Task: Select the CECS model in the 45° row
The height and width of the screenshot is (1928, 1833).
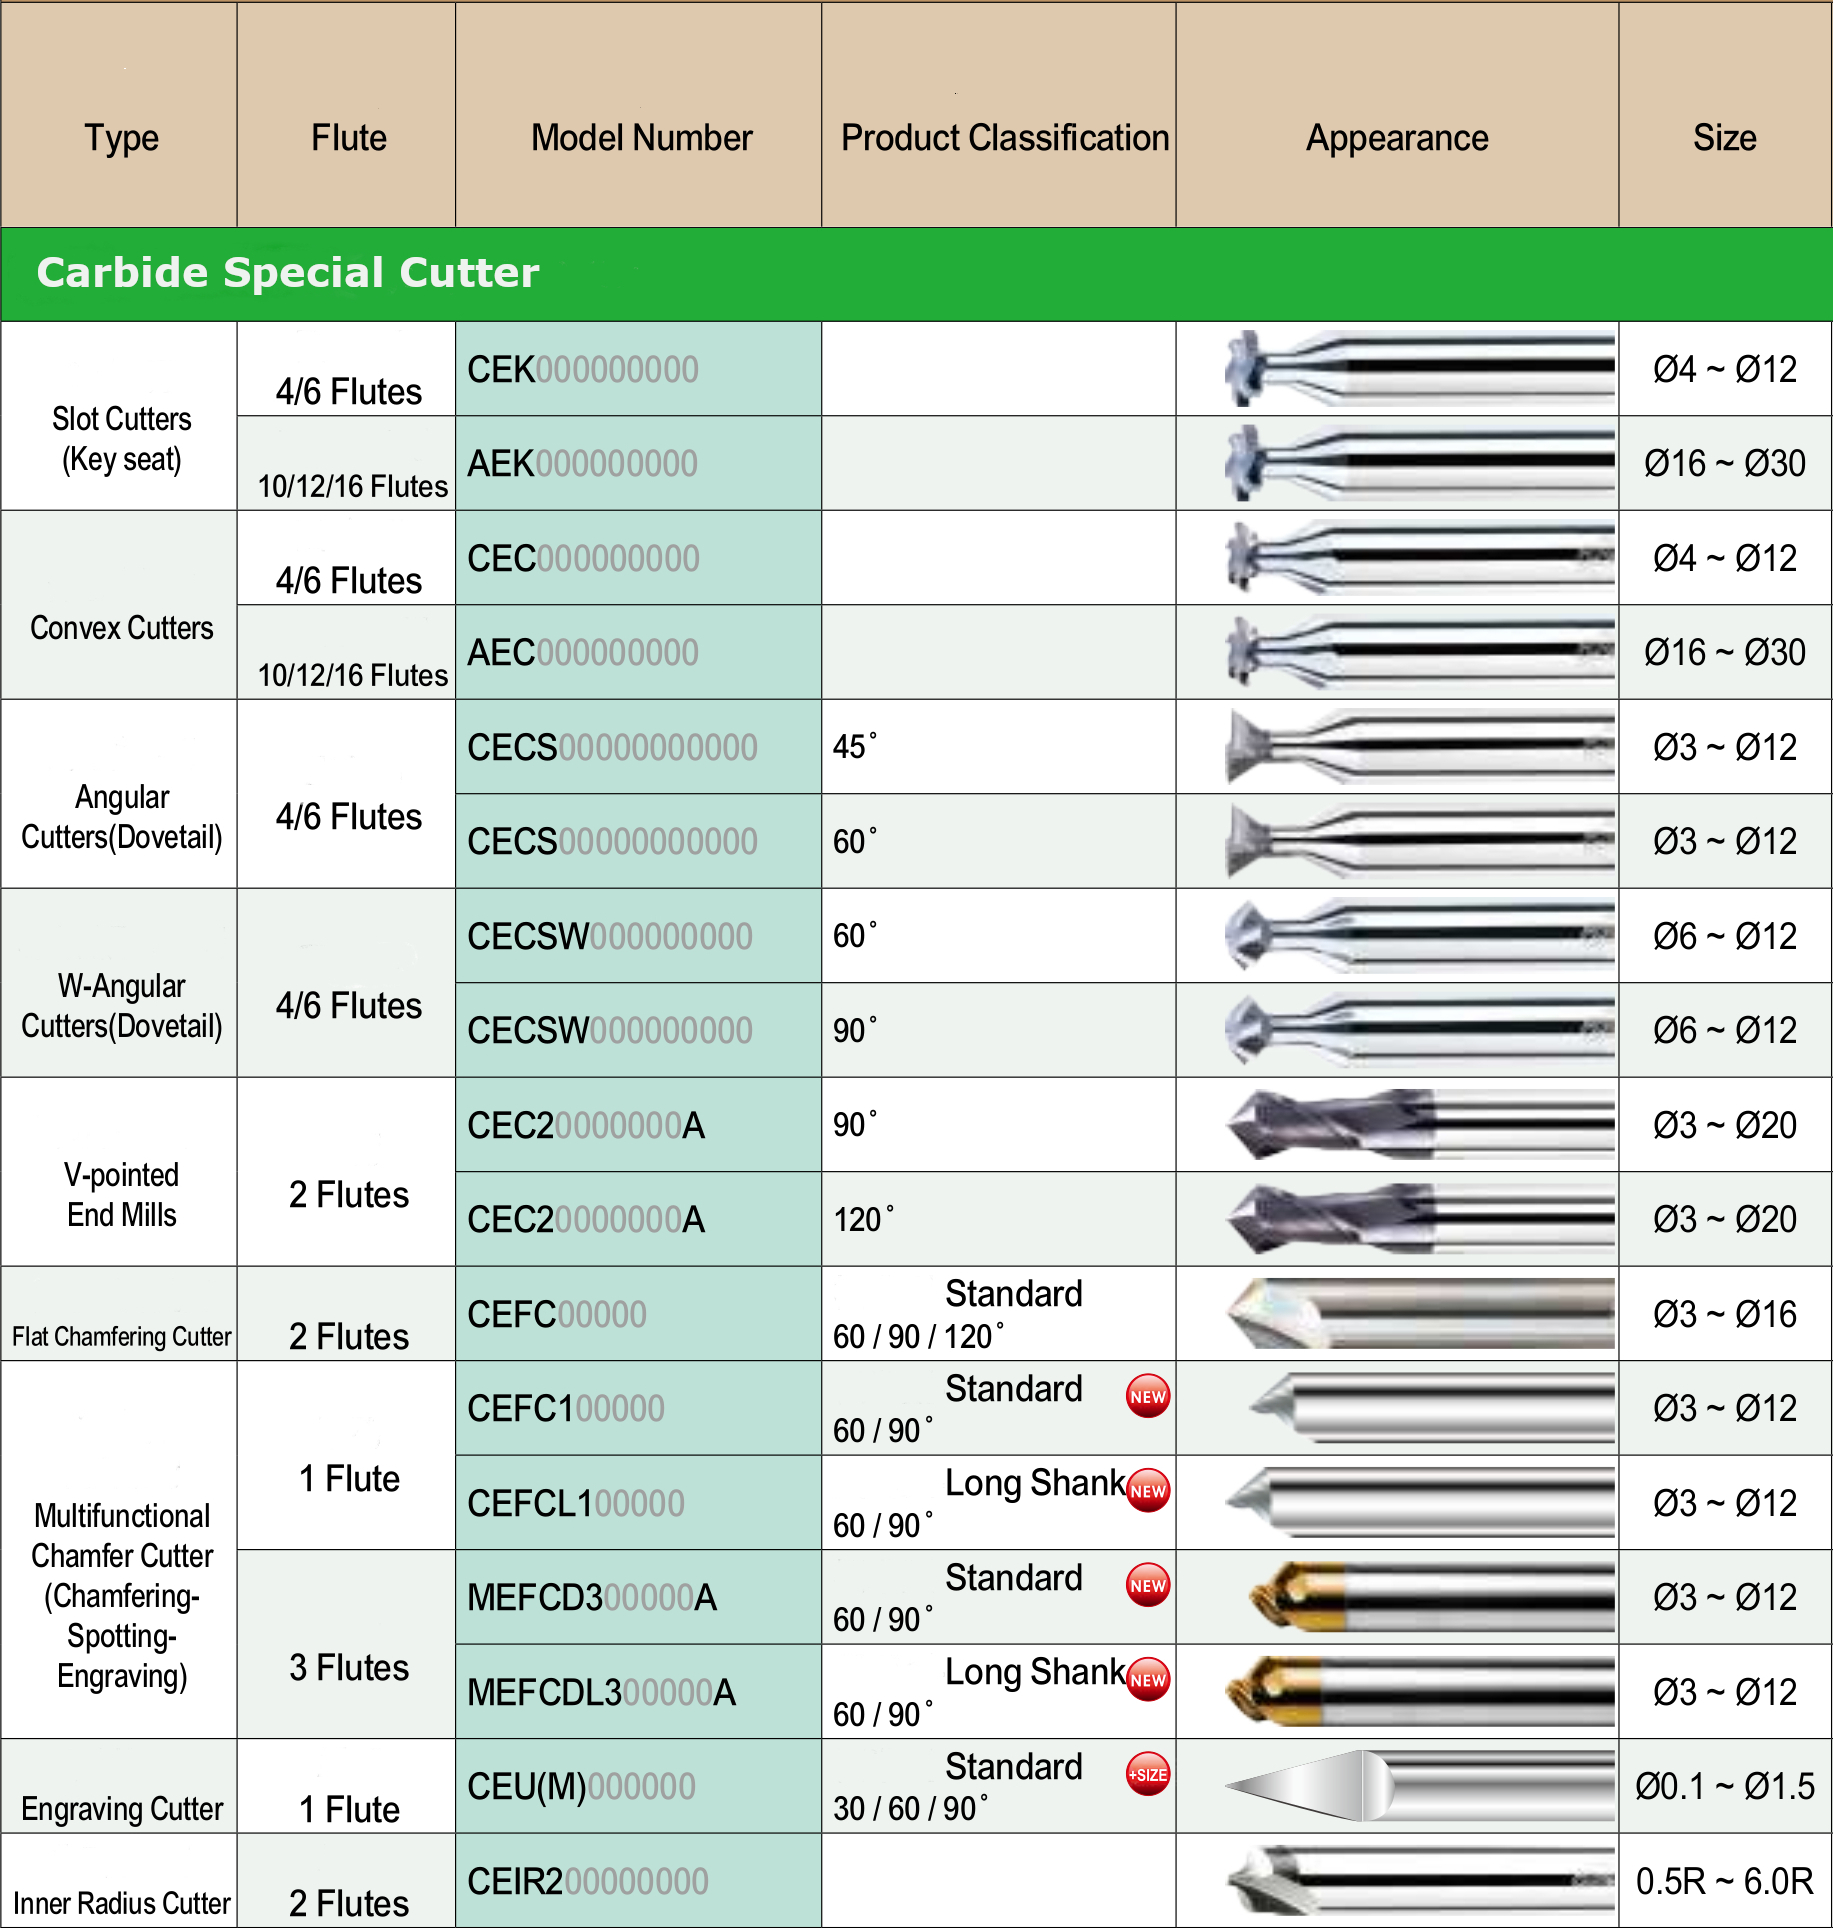Action: 612,747
